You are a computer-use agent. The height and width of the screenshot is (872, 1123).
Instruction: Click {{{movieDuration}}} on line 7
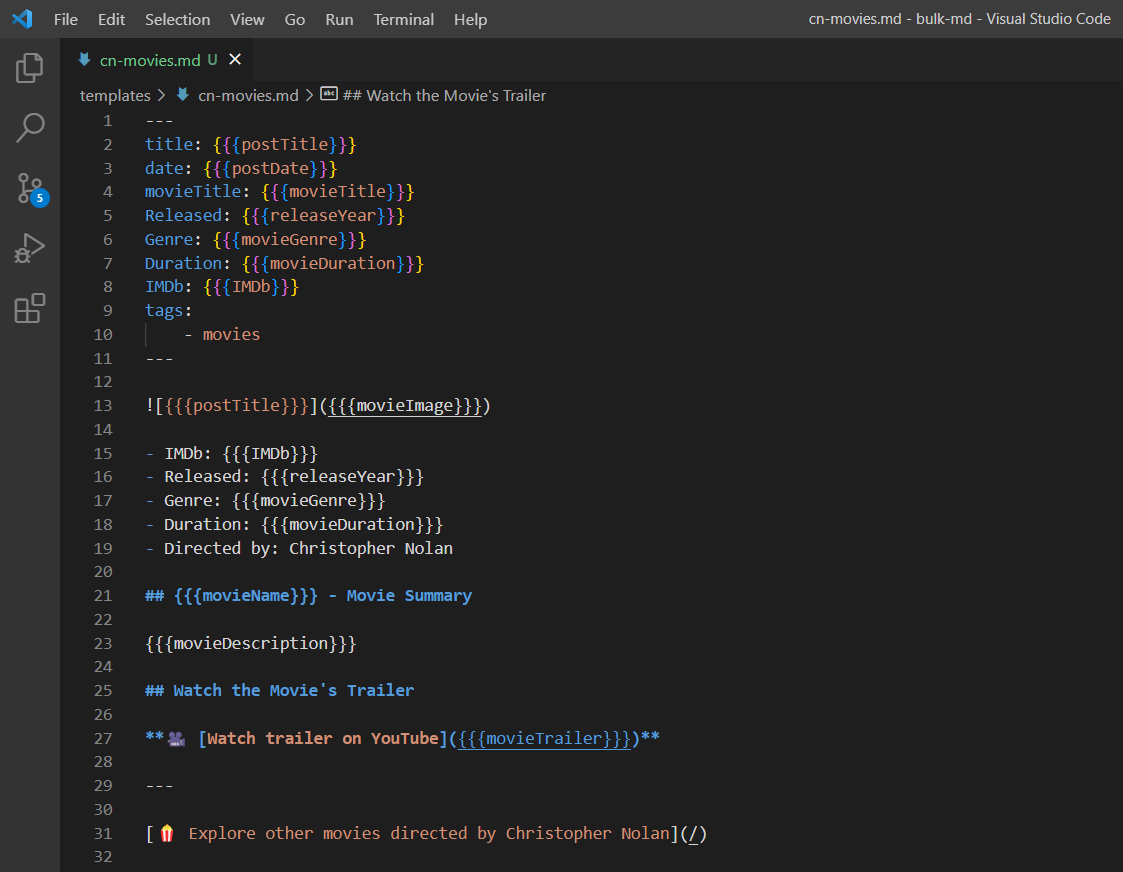333,263
